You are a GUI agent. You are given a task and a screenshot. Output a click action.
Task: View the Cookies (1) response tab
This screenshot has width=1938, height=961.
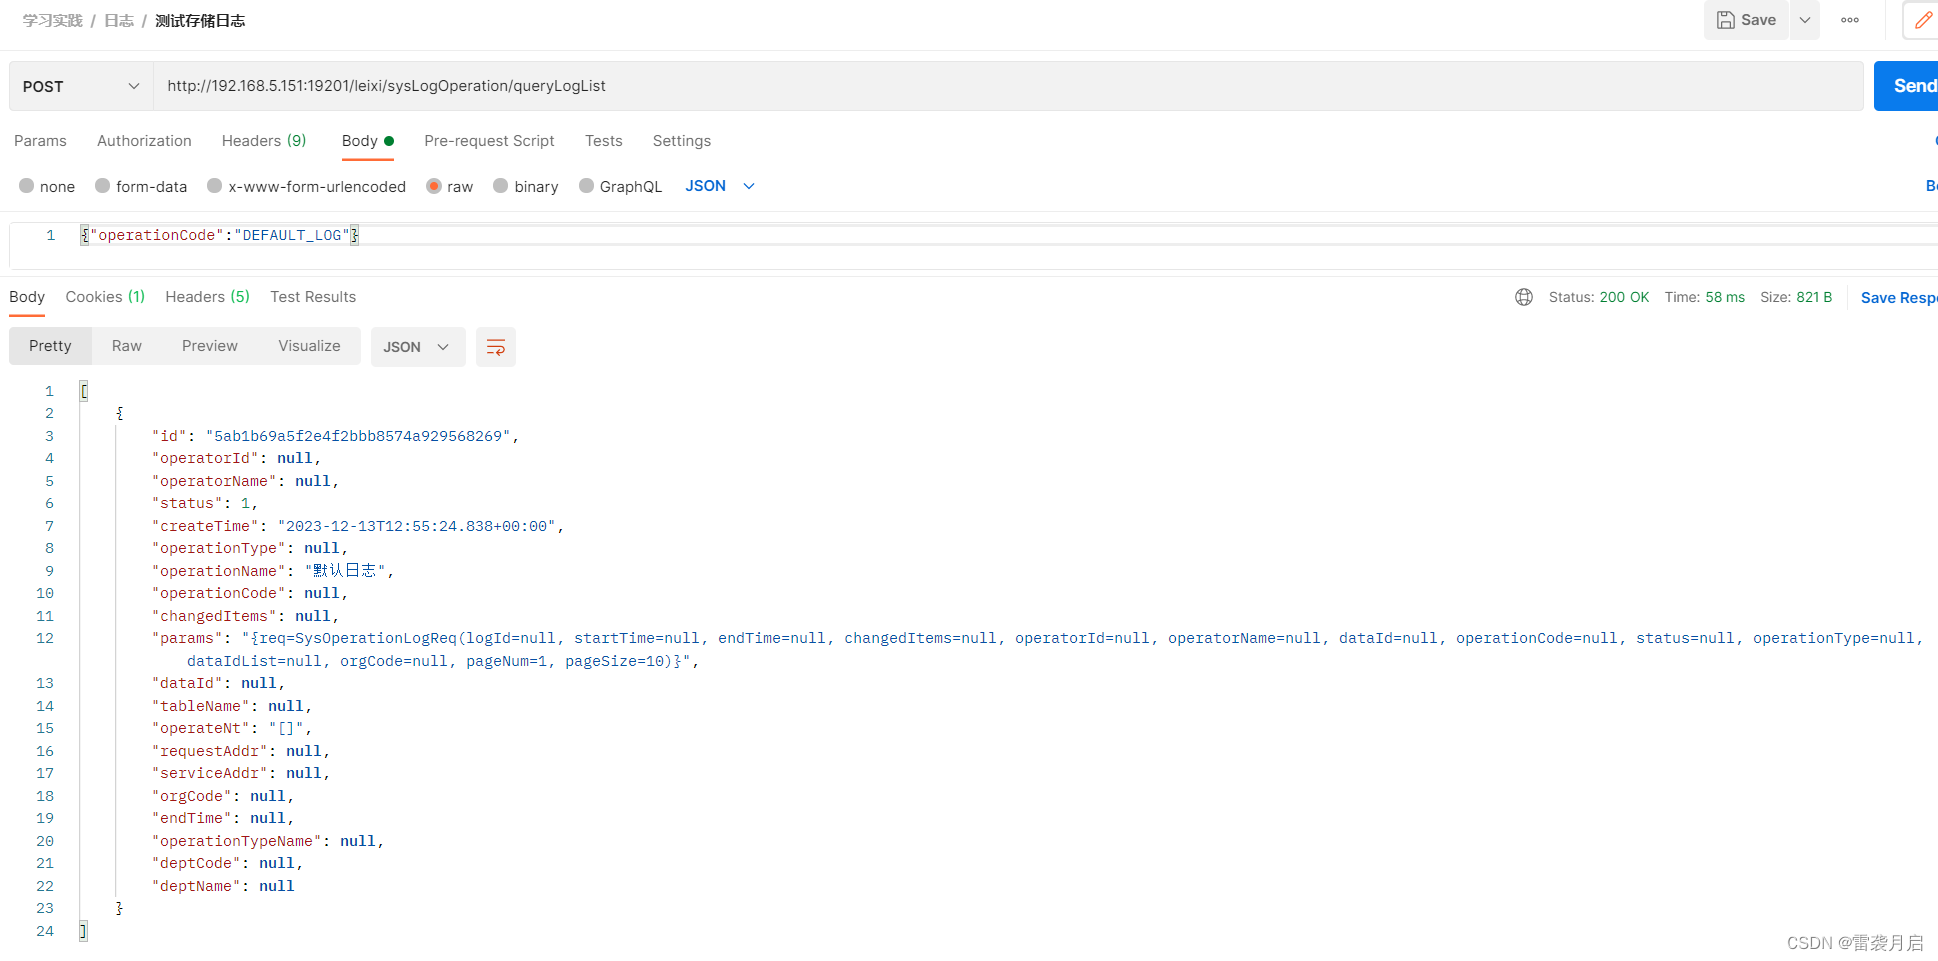[104, 297]
